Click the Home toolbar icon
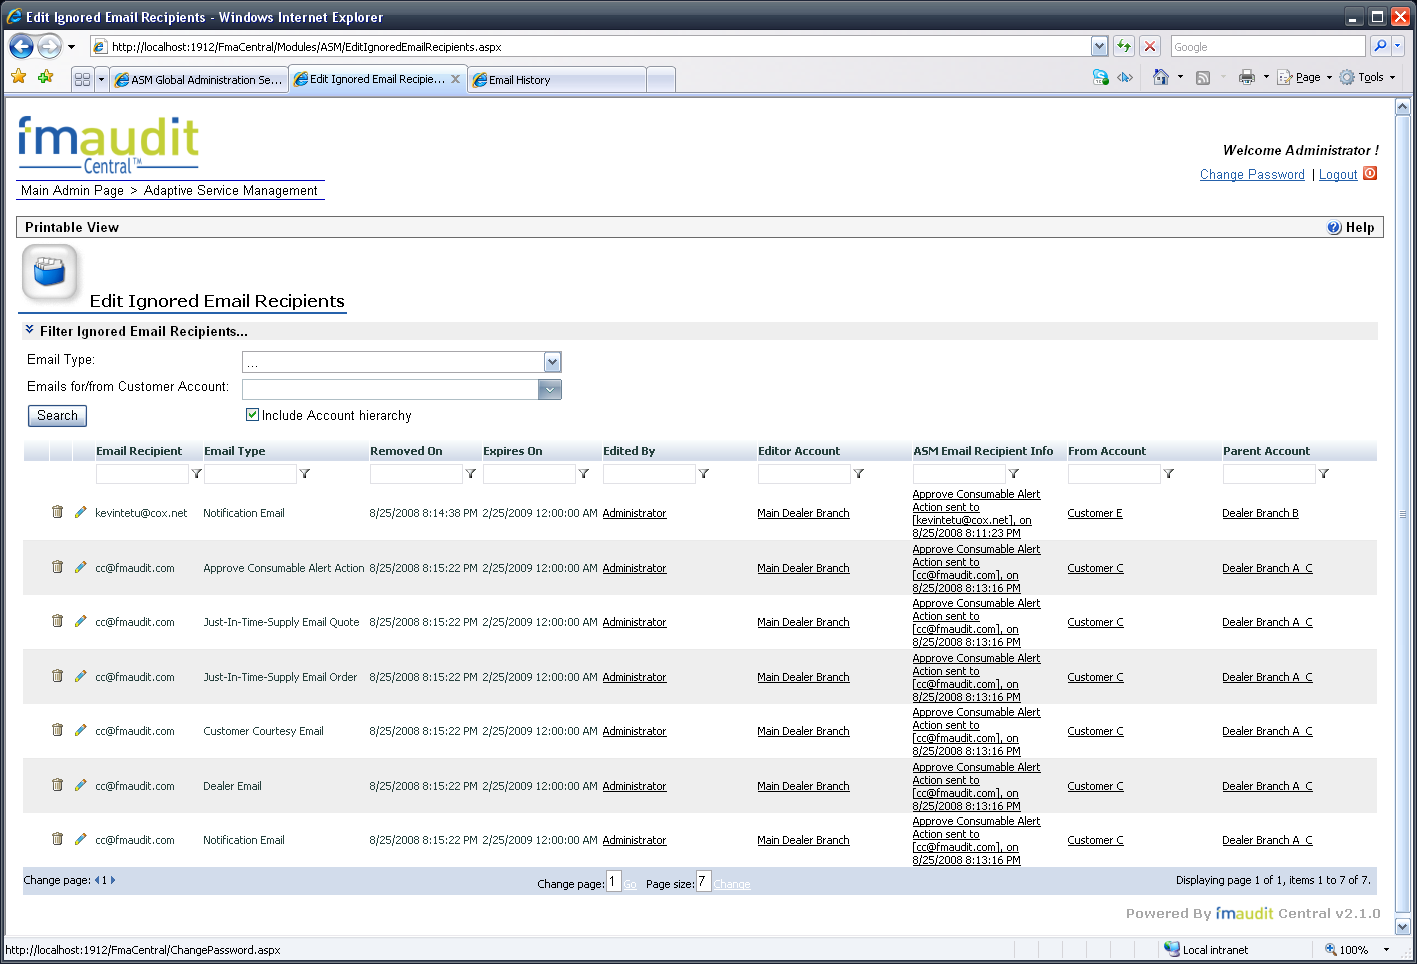 [1160, 77]
